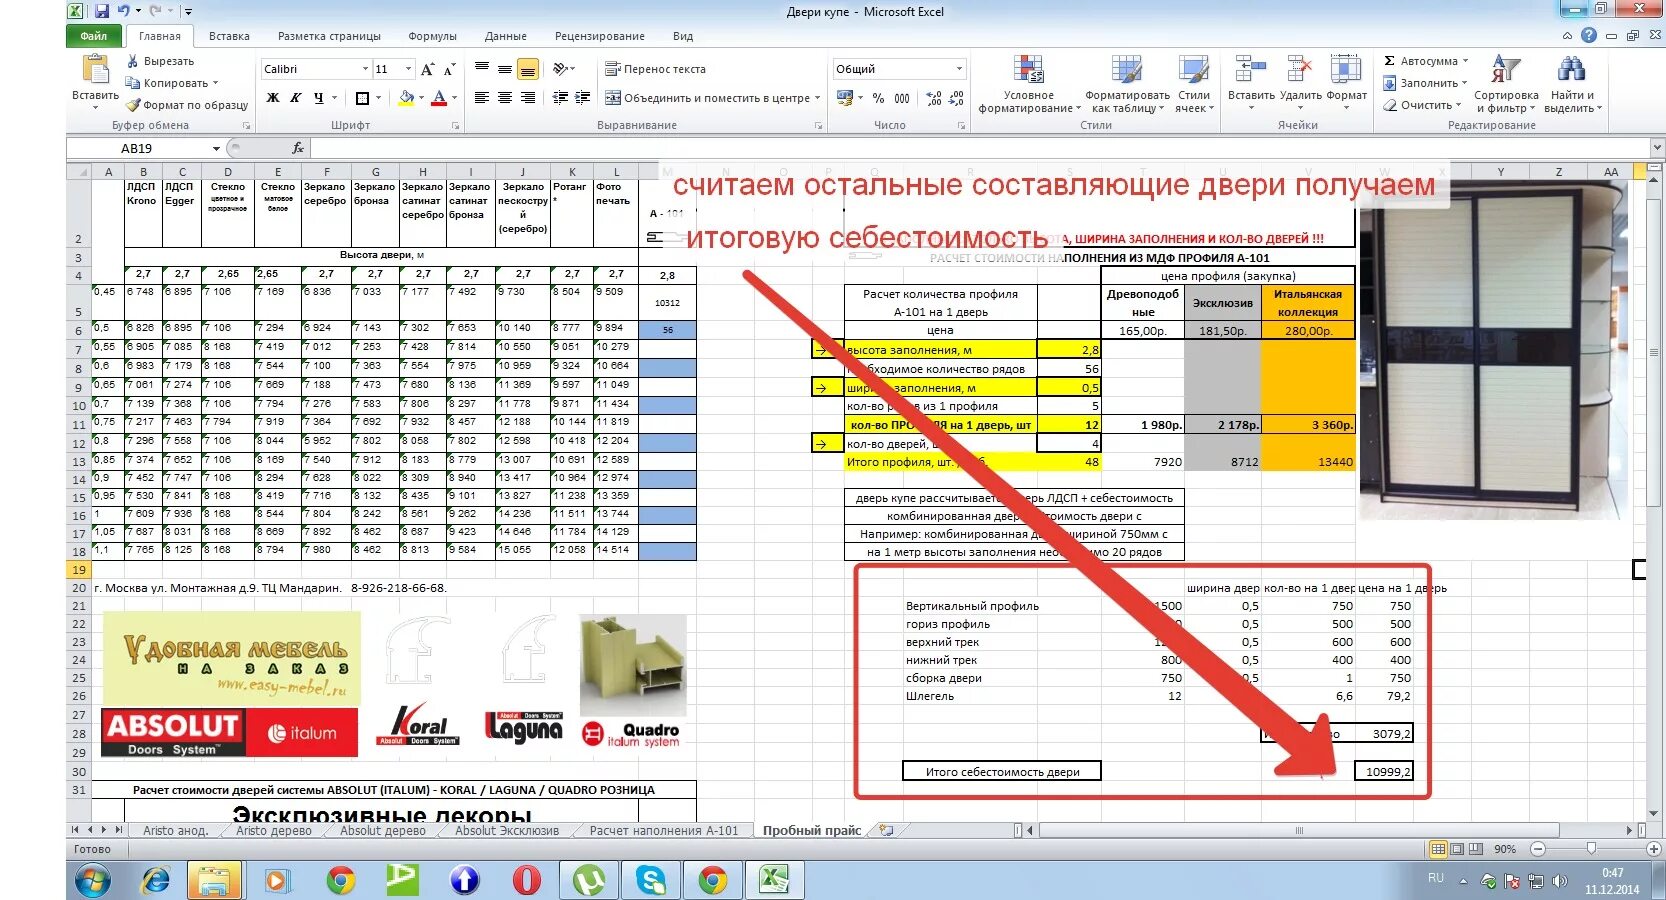Viewport: 1666px width, 900px height.
Task: Toggle bottom vertical alignment (highlighted)
Action: [x=528, y=69]
